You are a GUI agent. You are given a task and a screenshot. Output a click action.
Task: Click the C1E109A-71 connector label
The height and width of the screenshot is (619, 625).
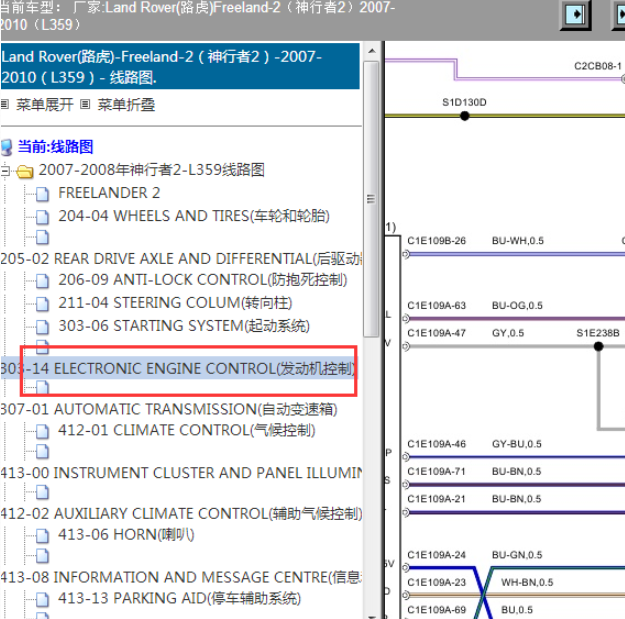coord(436,472)
